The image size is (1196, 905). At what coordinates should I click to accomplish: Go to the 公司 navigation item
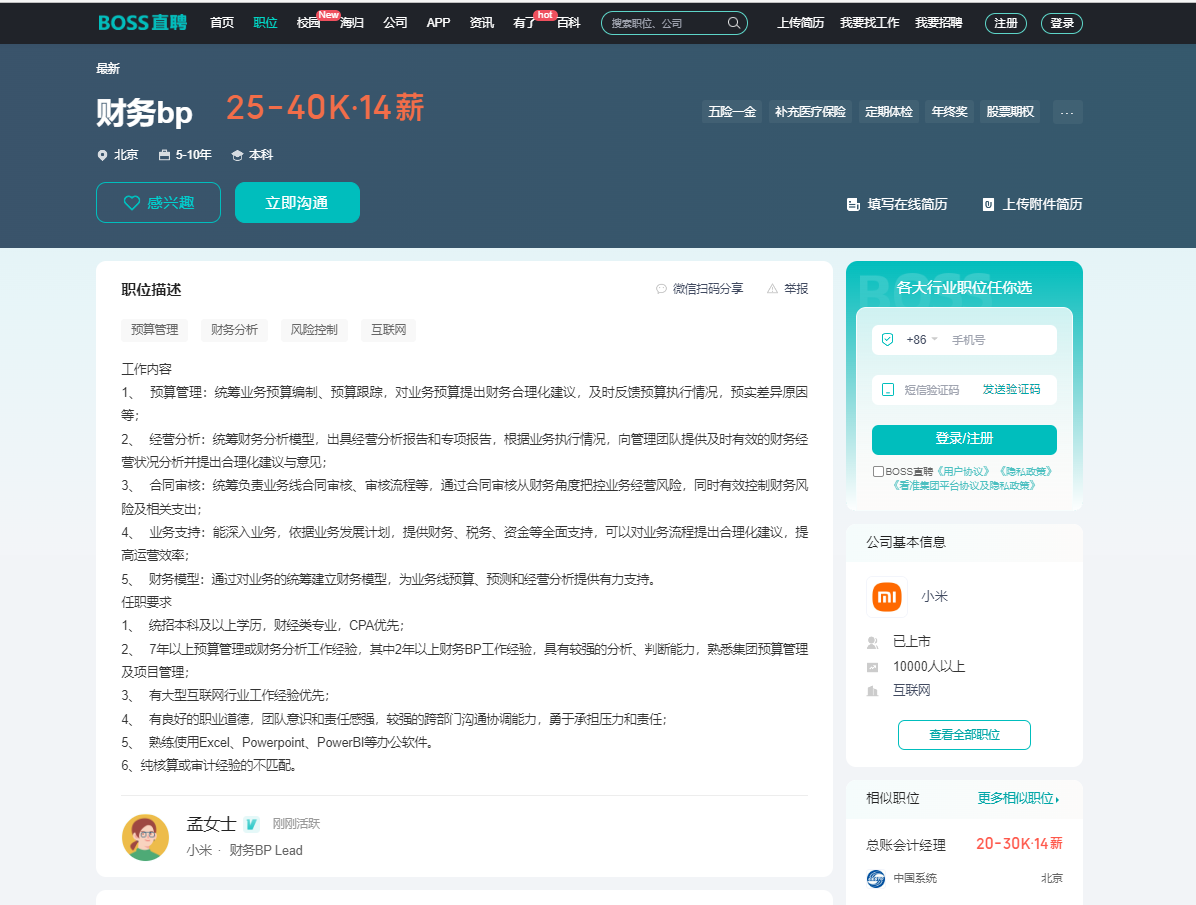(395, 23)
